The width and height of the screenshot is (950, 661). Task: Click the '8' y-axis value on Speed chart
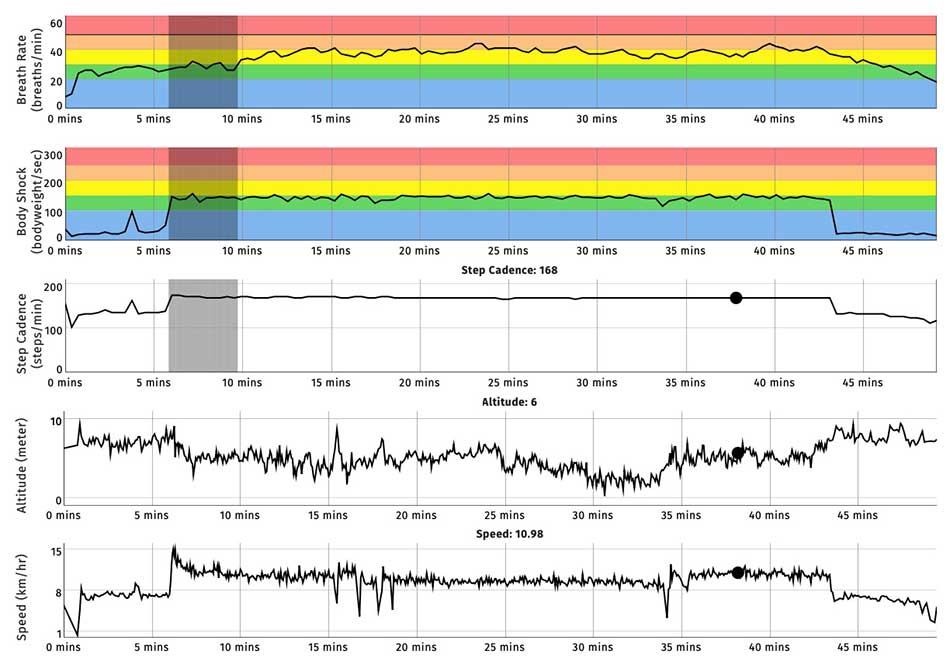(x=59, y=593)
